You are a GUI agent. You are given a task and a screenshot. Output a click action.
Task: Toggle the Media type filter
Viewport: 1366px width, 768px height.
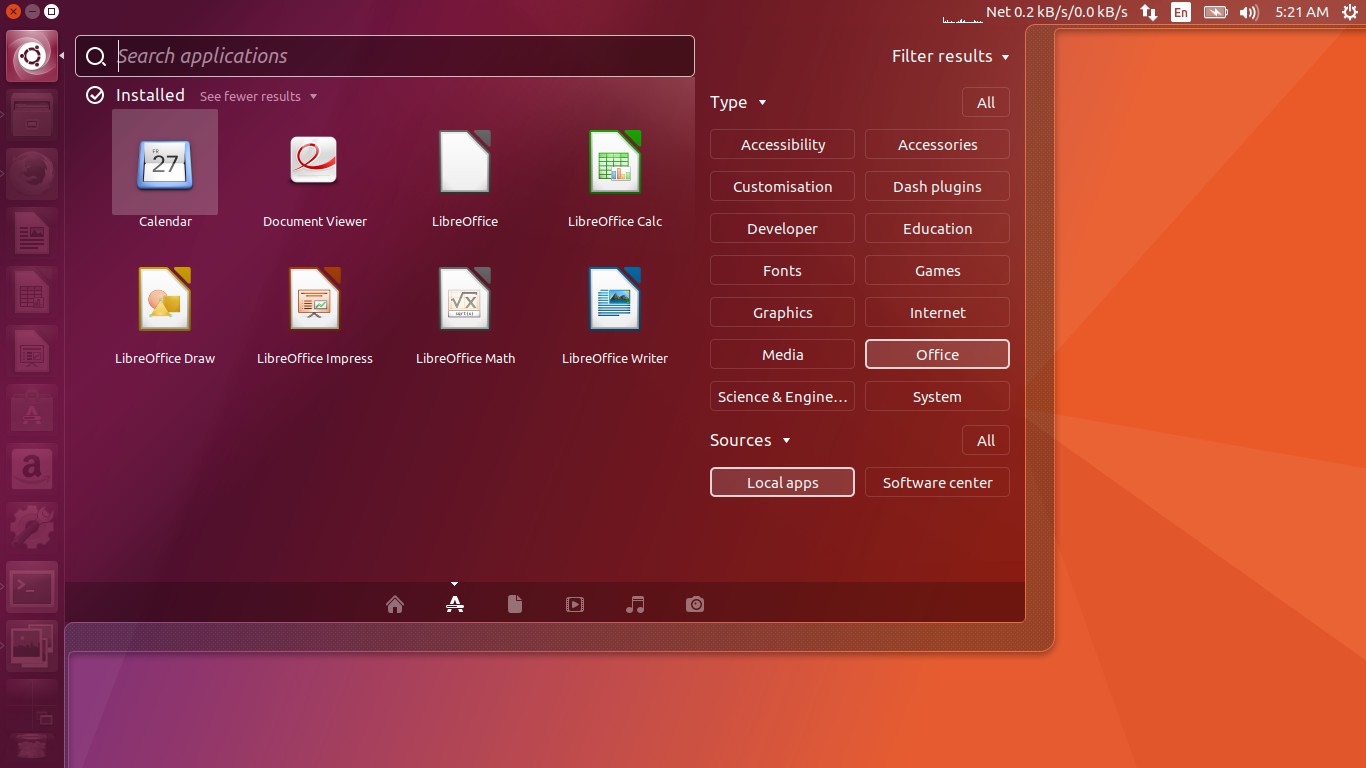782,354
